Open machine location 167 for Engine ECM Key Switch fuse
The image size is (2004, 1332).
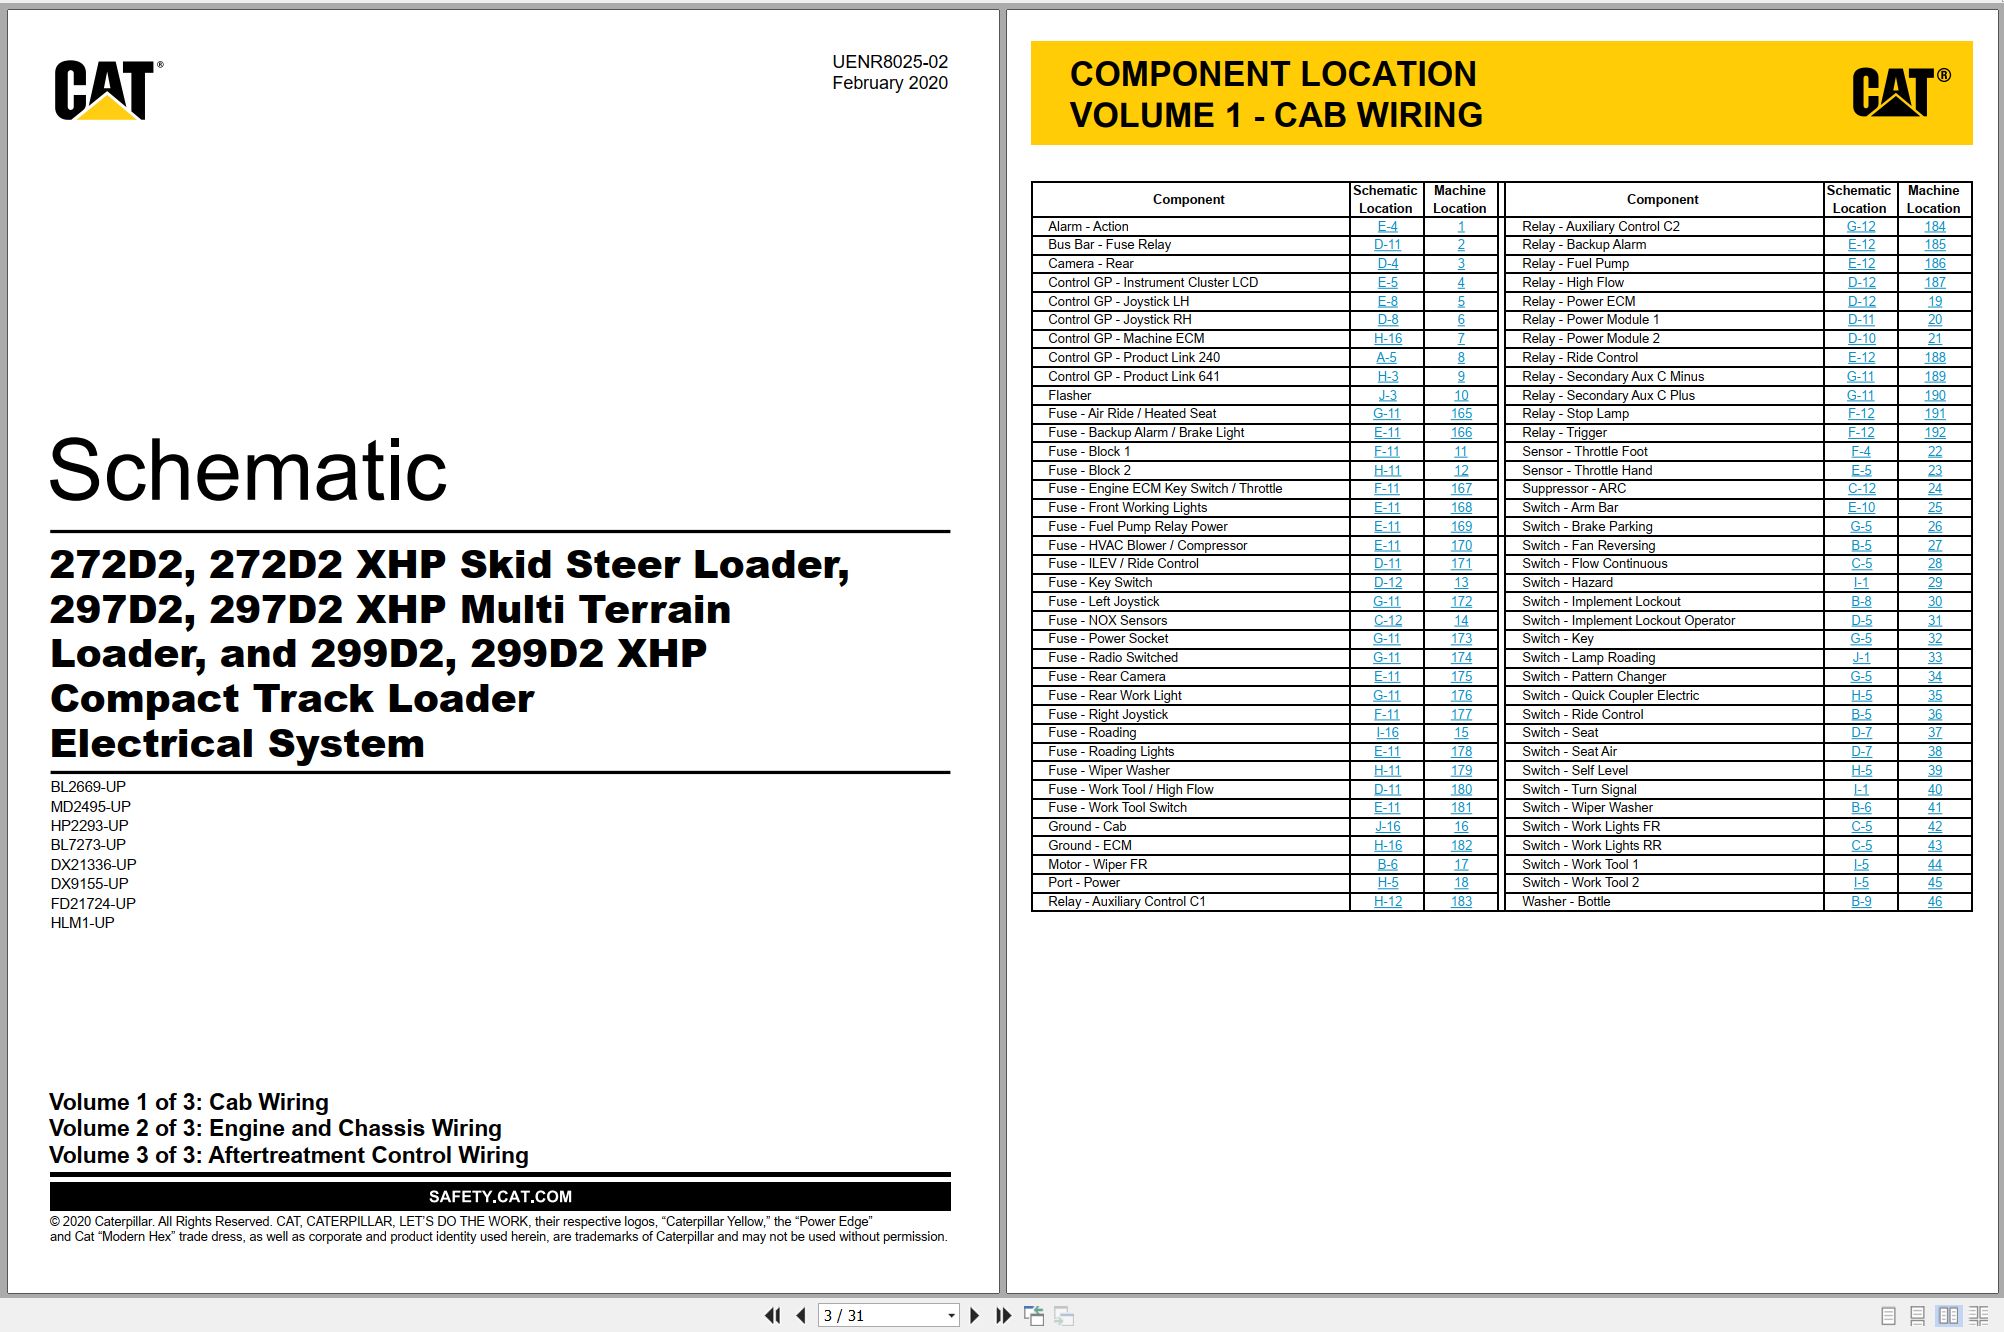pyautogui.click(x=1461, y=489)
